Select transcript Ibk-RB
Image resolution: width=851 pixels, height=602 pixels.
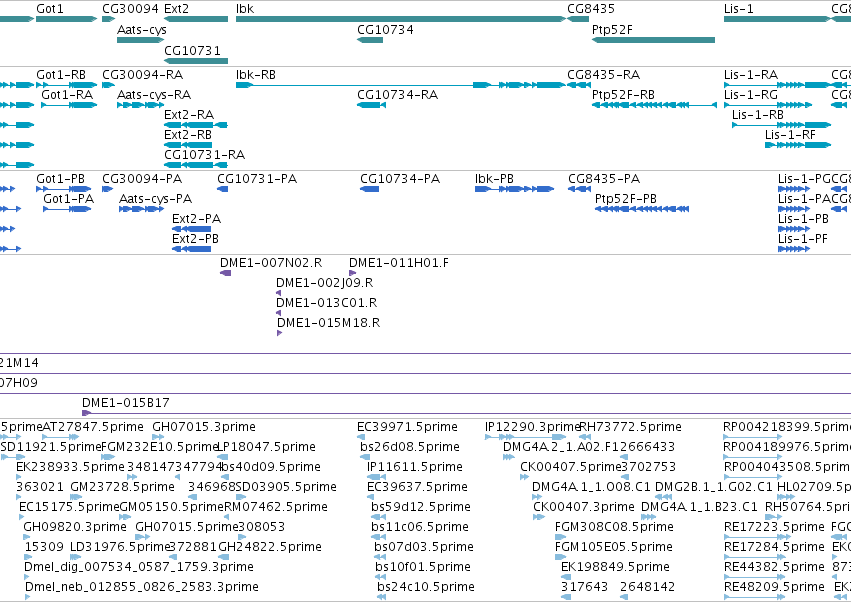(401, 85)
